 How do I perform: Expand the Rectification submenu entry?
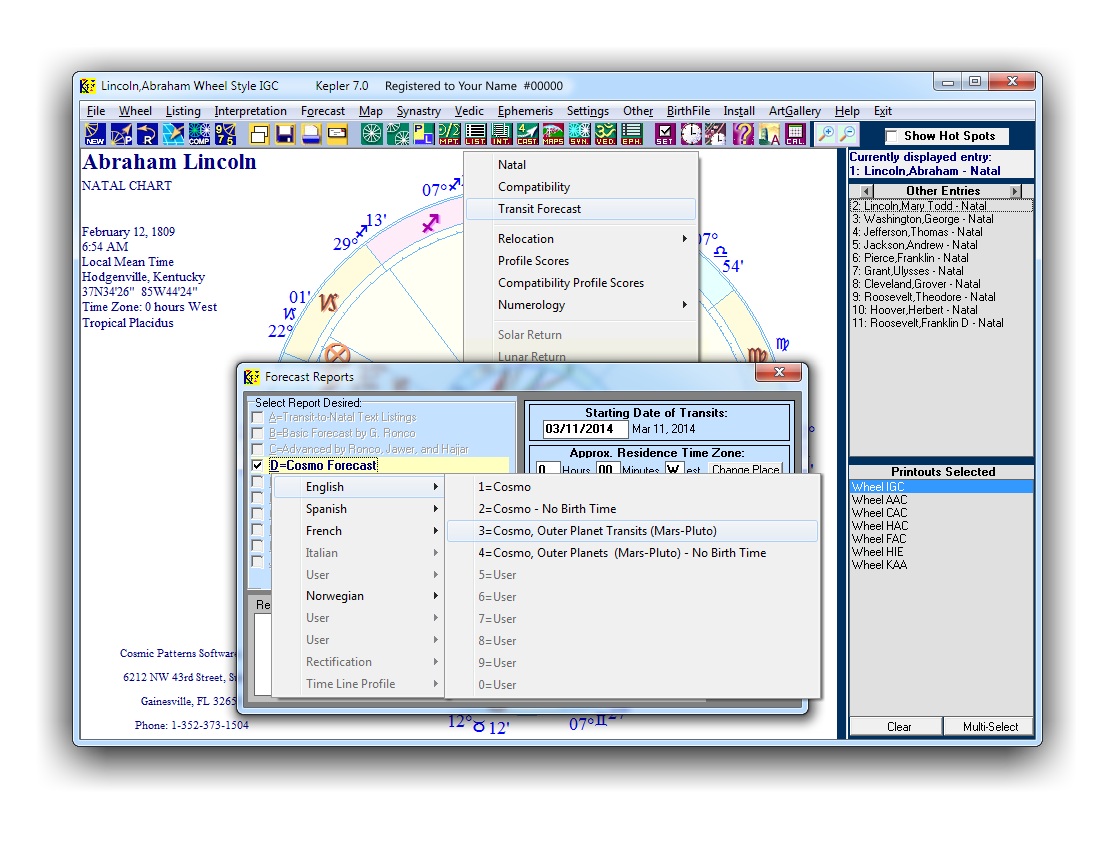coord(359,662)
